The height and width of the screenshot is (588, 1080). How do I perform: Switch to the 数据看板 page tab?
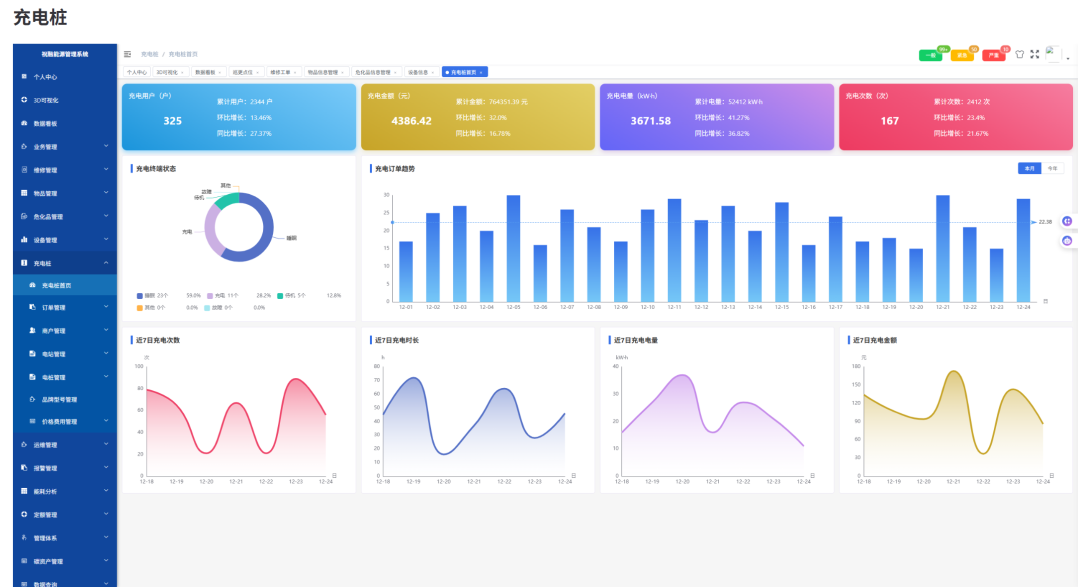[x=207, y=72]
